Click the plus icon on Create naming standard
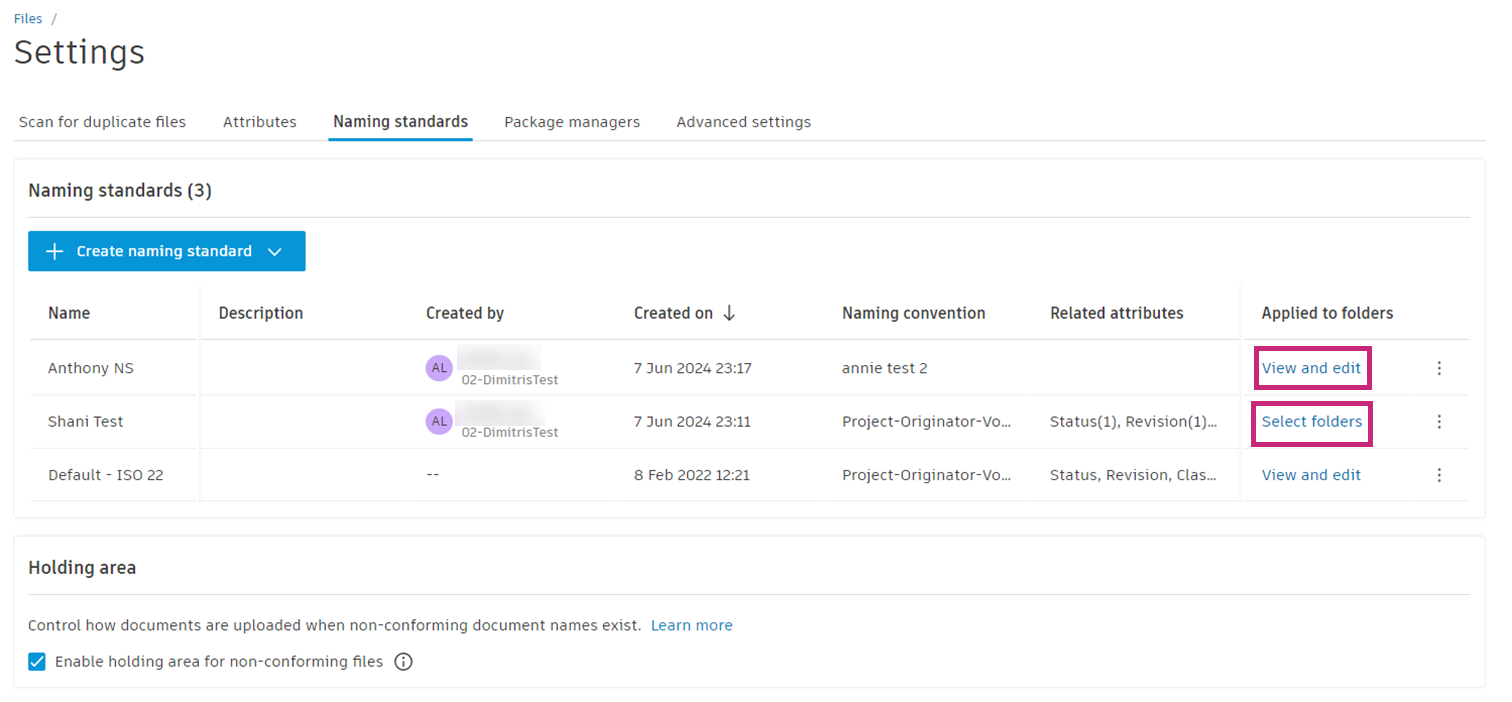The image size is (1512, 702). click(x=55, y=251)
